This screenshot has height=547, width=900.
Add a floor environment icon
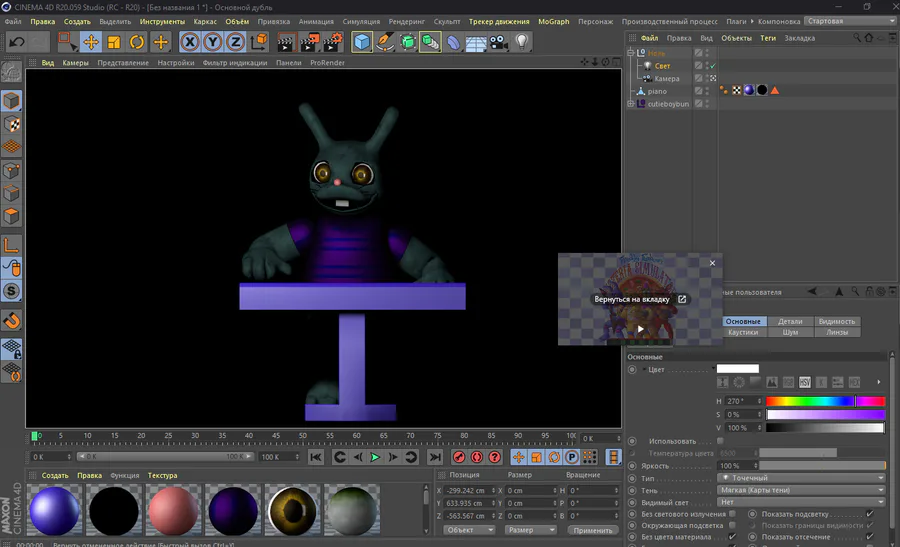(x=476, y=42)
